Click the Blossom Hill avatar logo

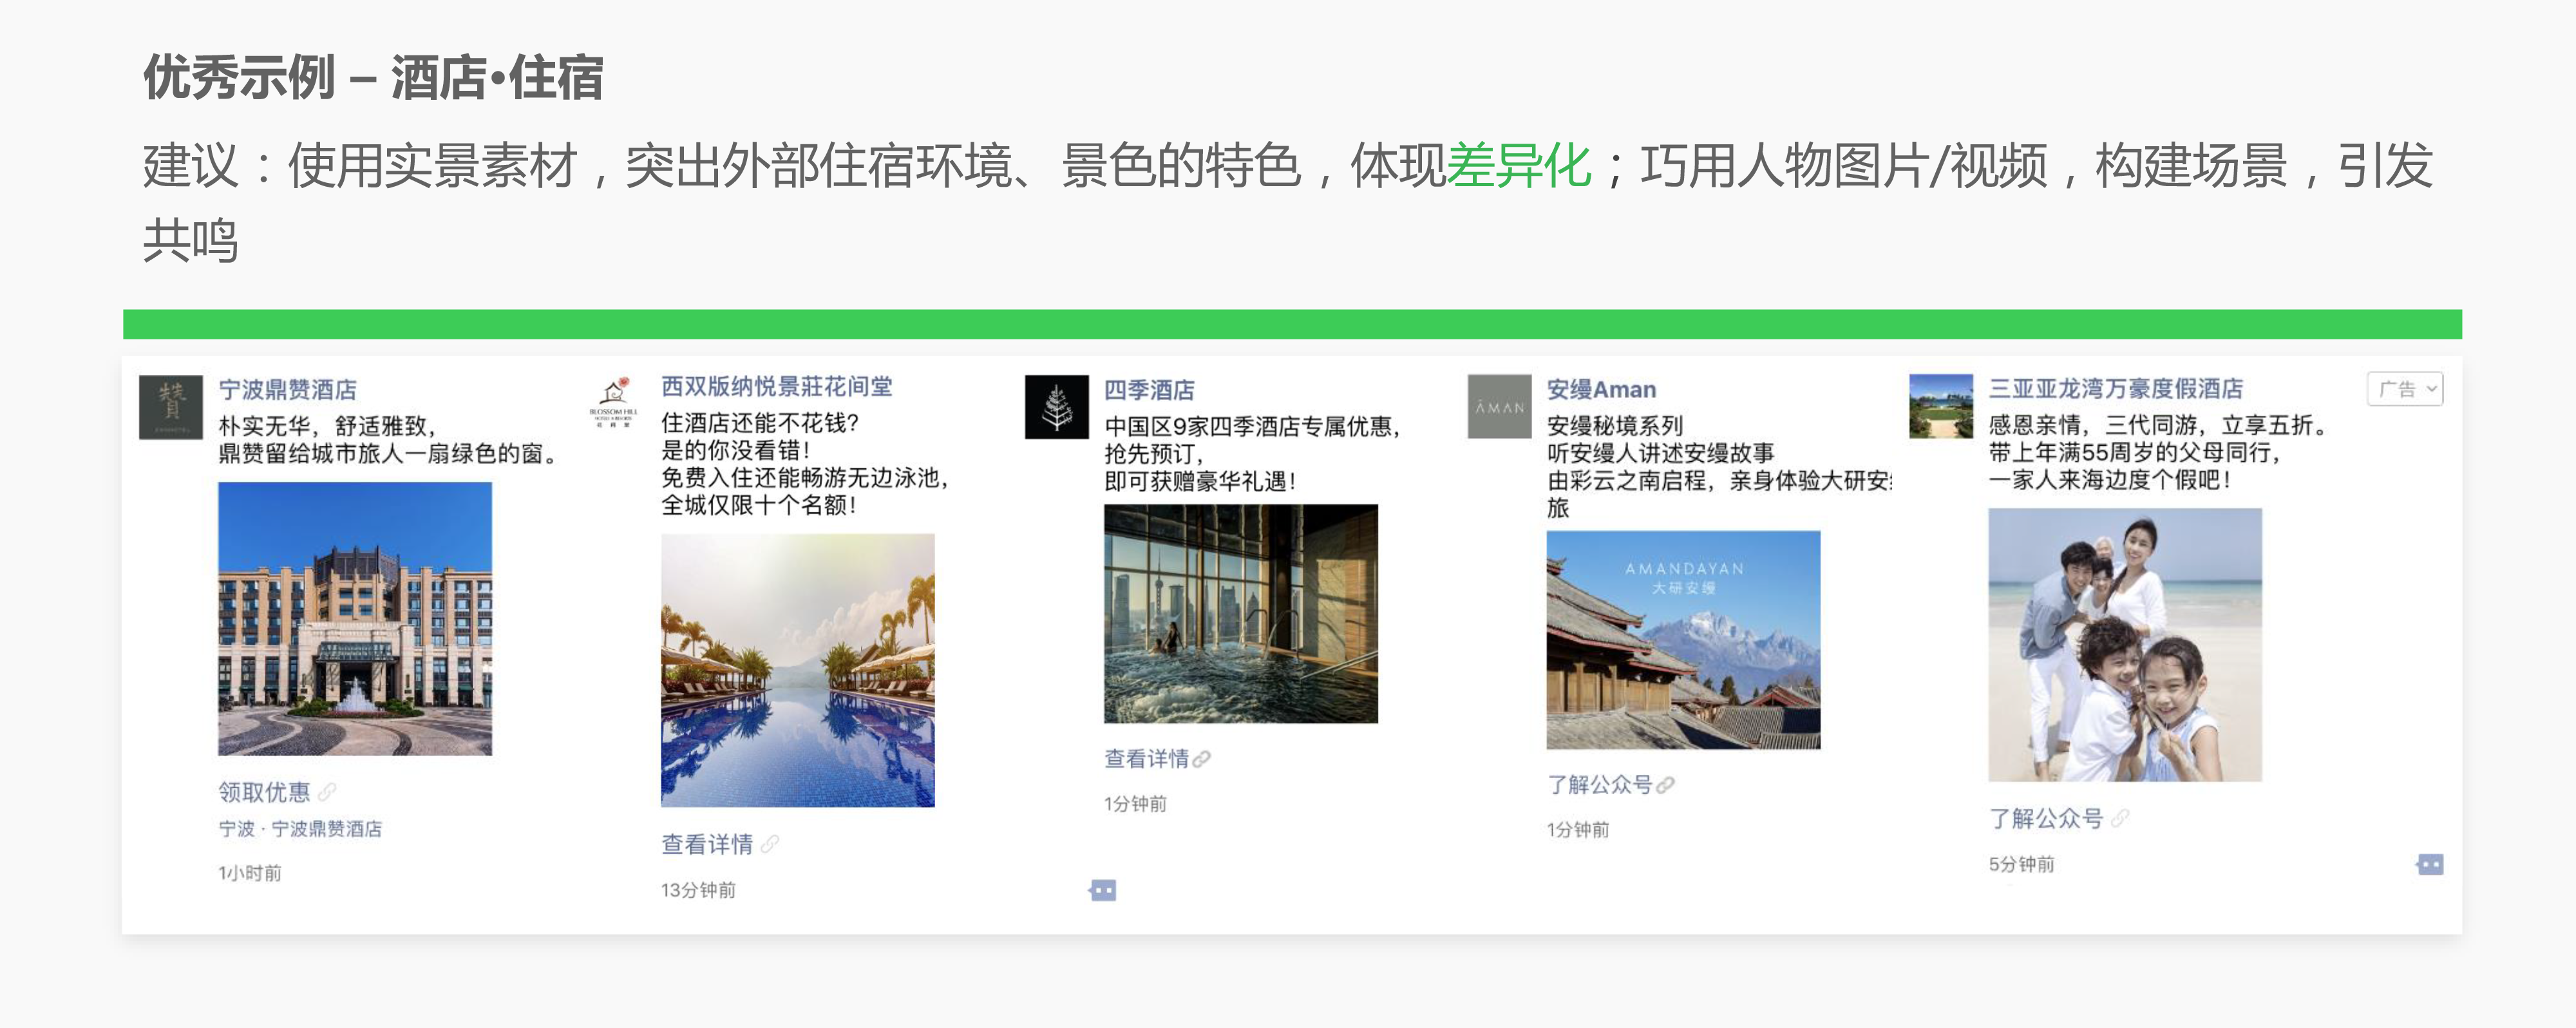coord(613,403)
